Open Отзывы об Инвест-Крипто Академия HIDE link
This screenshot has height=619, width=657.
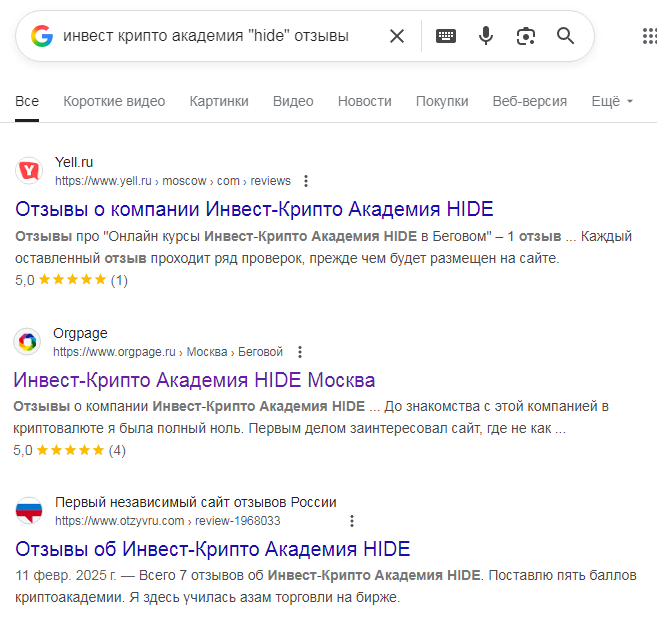click(x=213, y=549)
